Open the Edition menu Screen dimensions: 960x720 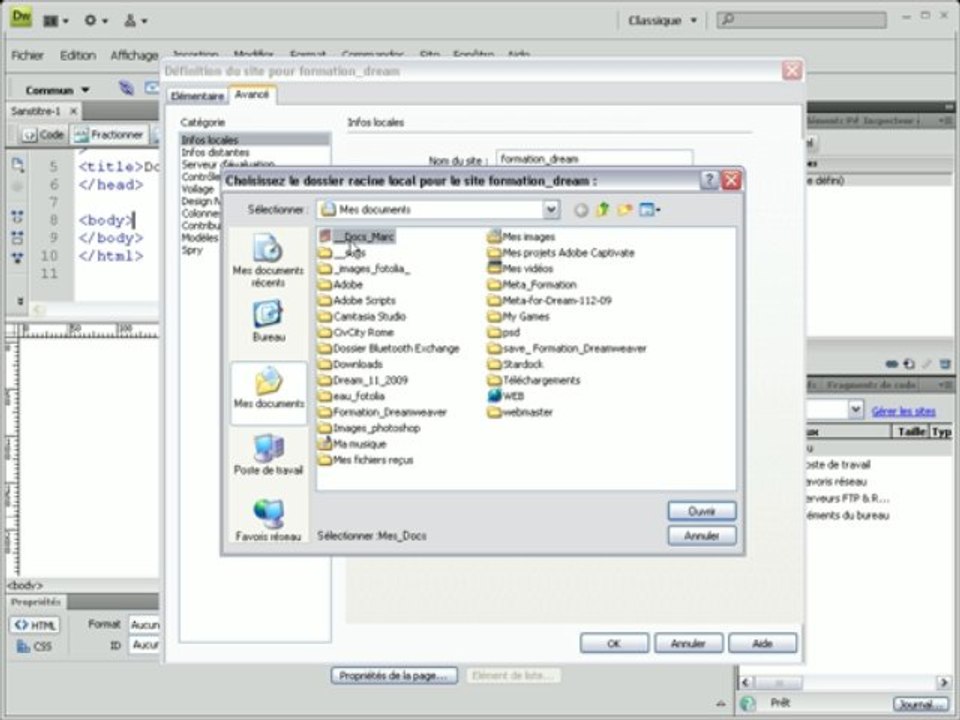pyautogui.click(x=78, y=55)
